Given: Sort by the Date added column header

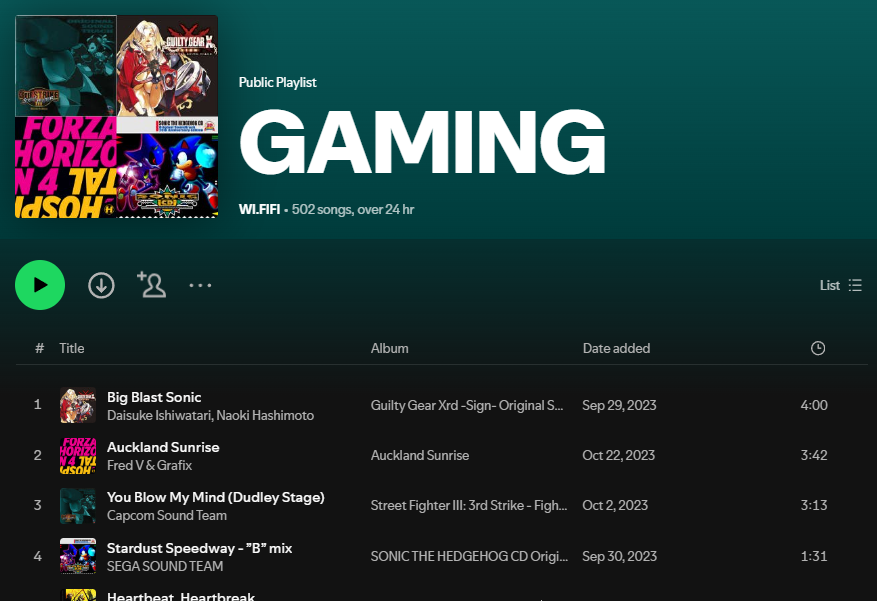Looking at the screenshot, I should pos(616,348).
